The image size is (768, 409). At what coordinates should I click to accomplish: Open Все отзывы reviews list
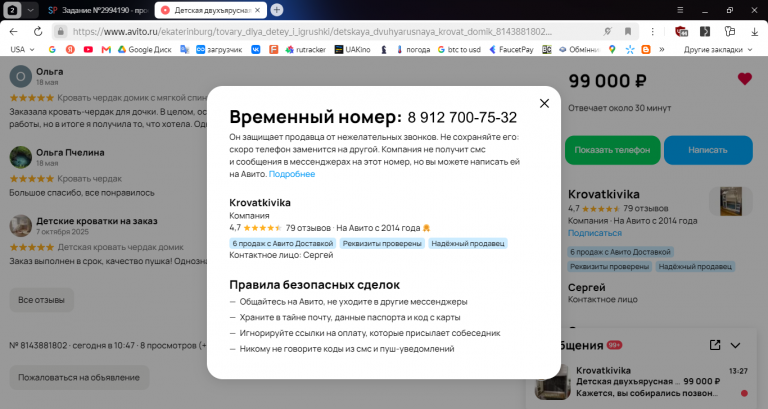41,300
